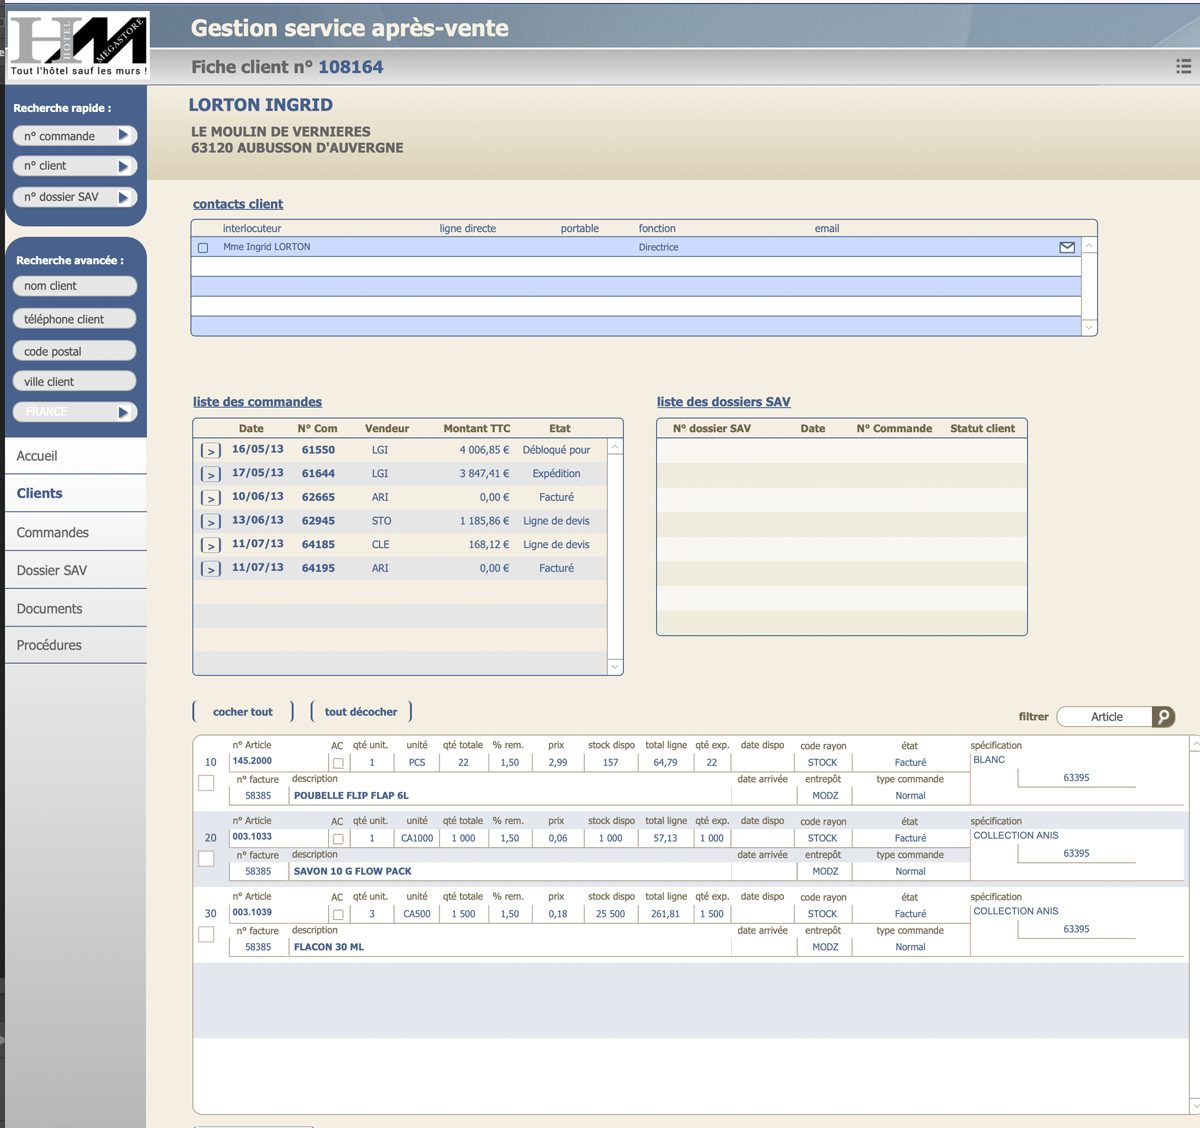
Task: Check the selection box for line 20
Action: click(206, 858)
